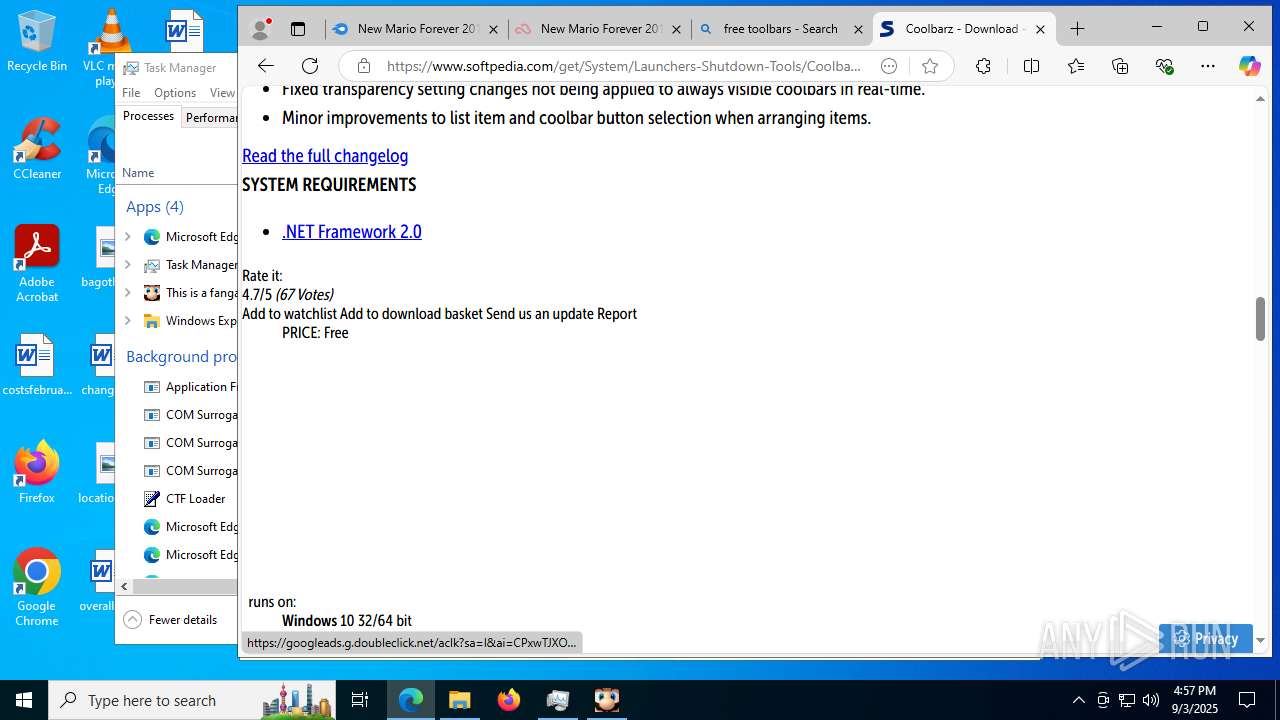Open Read the full changelog link
This screenshot has height=720, width=1280.
[x=325, y=155]
